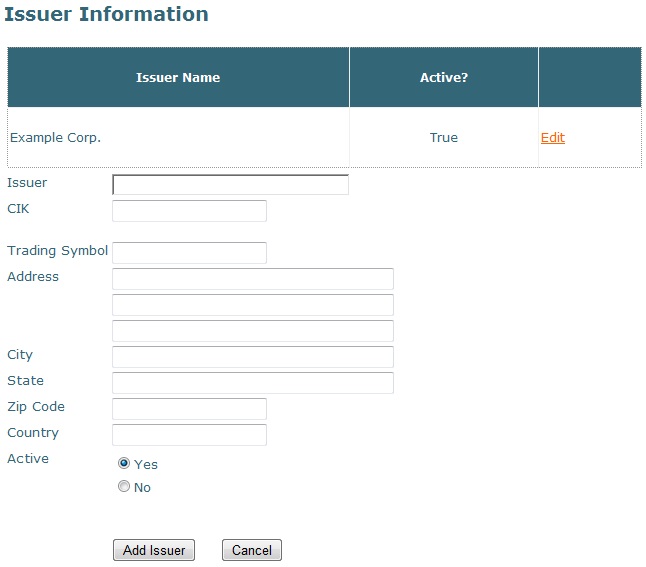The width and height of the screenshot is (646, 567).
Task: Focus the City input field
Action: point(252,357)
